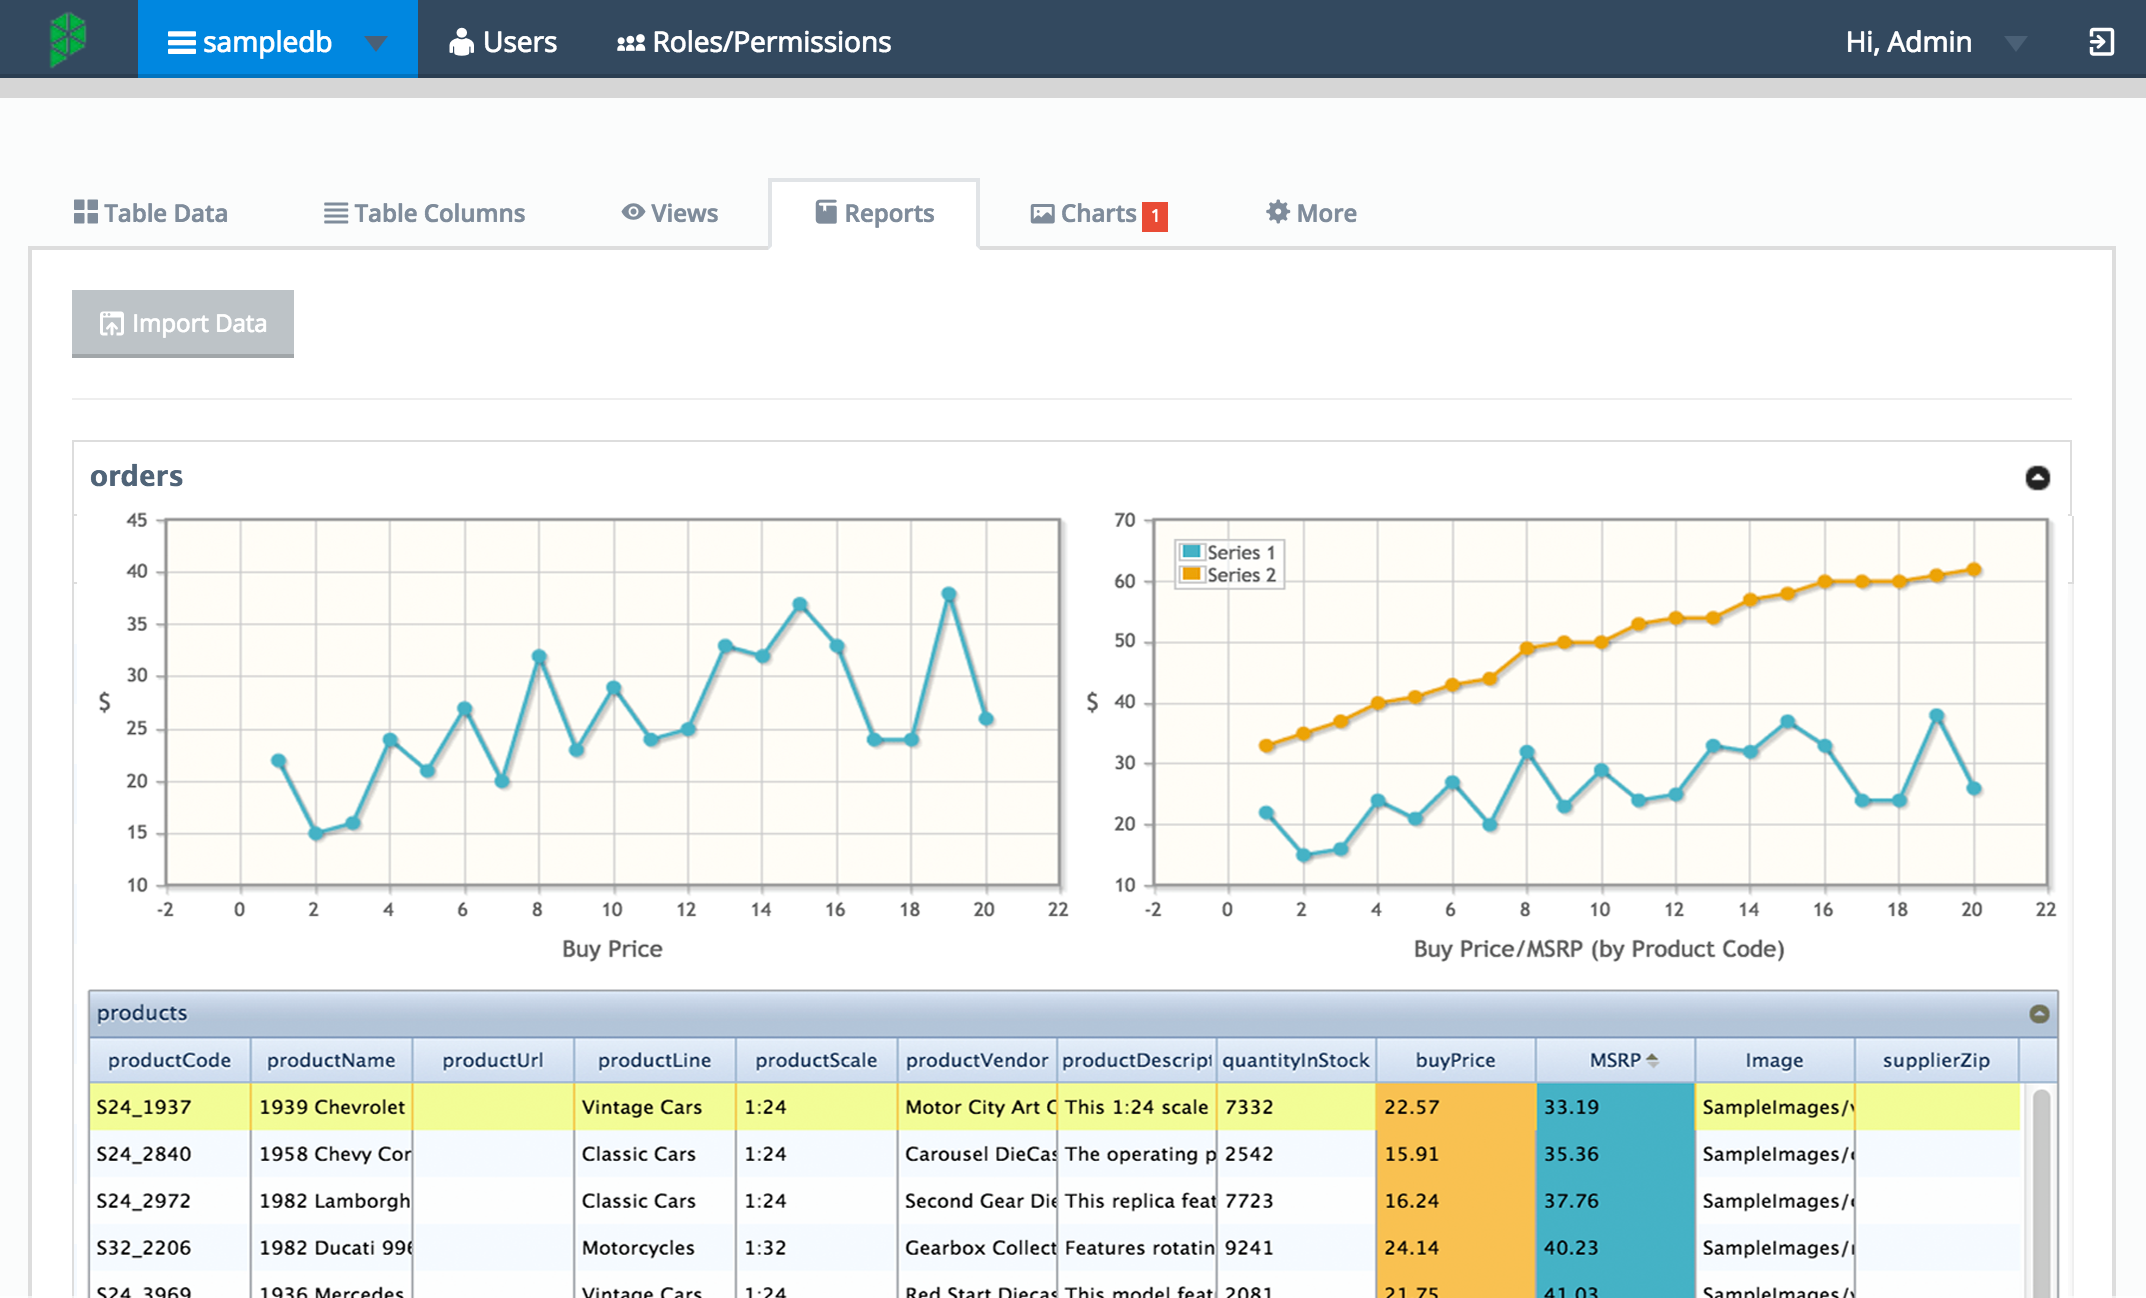2146x1298 pixels.
Task: Collapse the products table panel
Action: click(x=2039, y=1014)
